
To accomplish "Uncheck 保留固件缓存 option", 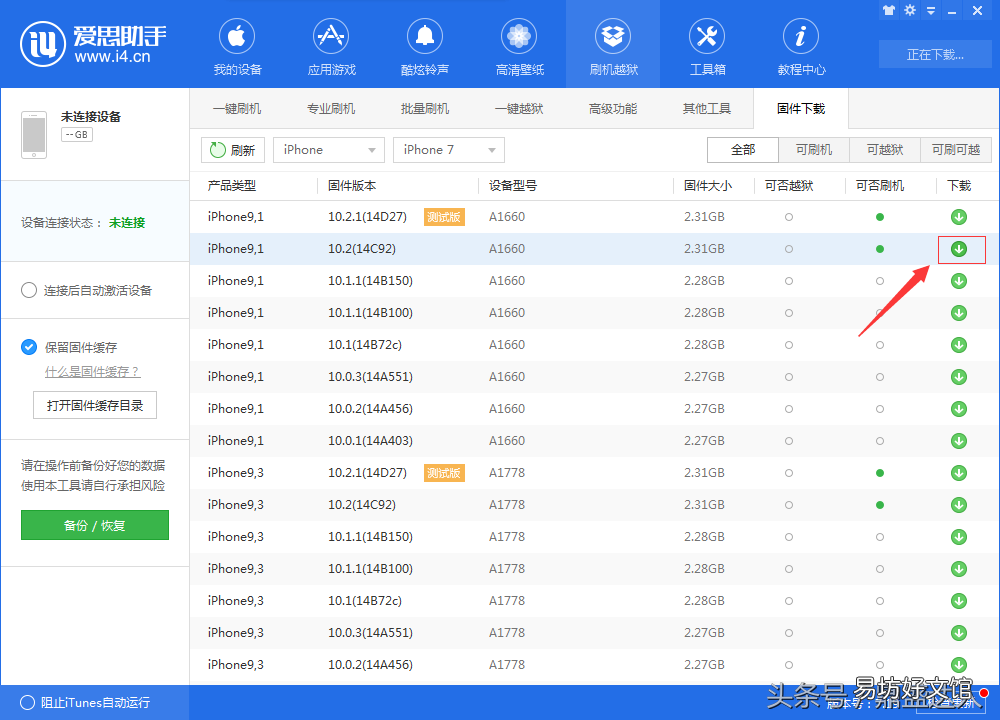I will tap(29, 347).
